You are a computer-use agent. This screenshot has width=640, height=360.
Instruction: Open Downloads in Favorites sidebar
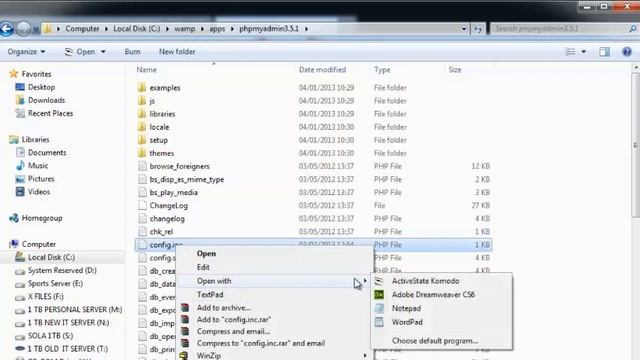pos(46,100)
